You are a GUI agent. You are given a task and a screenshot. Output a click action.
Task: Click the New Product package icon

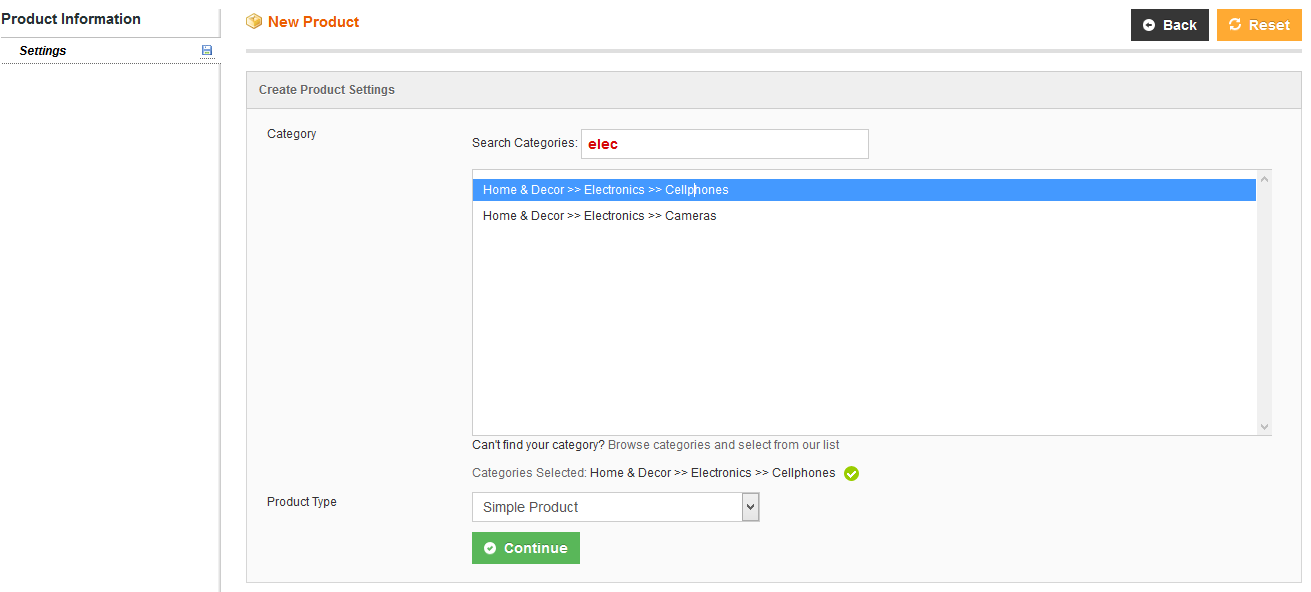click(253, 20)
